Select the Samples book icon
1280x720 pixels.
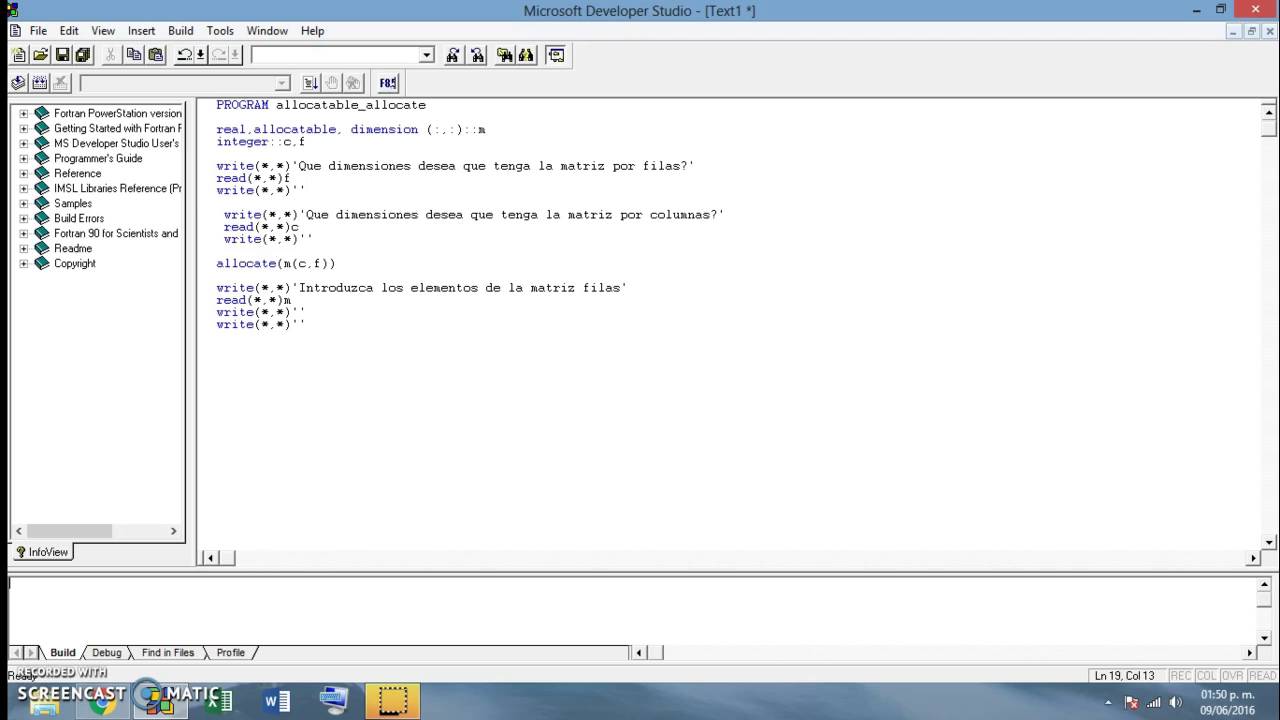pyautogui.click(x=41, y=203)
